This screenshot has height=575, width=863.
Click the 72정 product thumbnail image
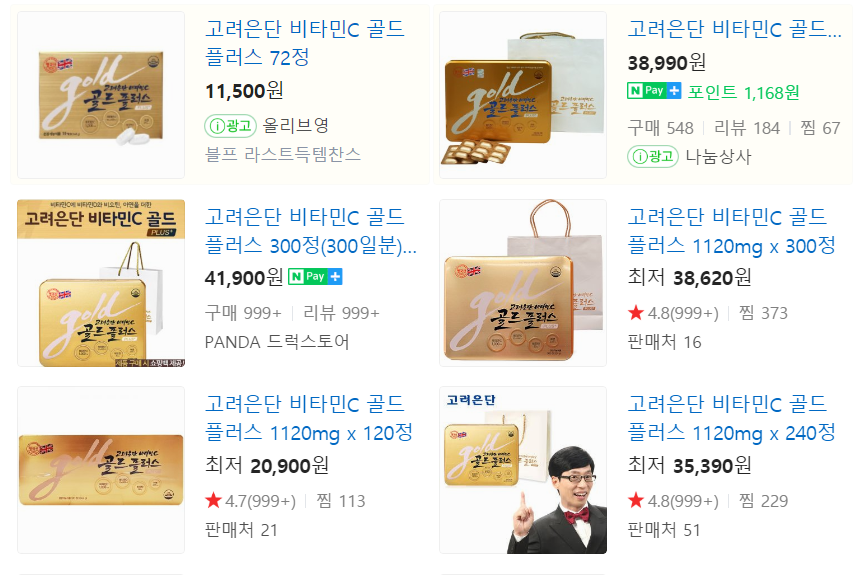(101, 95)
